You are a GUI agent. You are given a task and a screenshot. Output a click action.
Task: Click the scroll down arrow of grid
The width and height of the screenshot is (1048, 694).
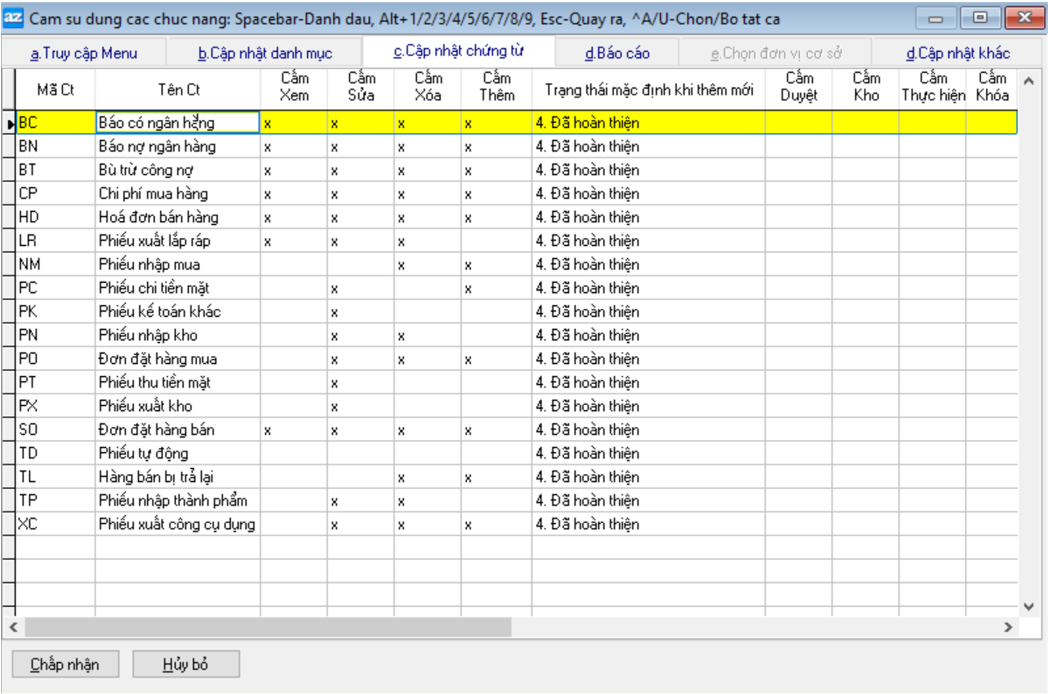1029,606
